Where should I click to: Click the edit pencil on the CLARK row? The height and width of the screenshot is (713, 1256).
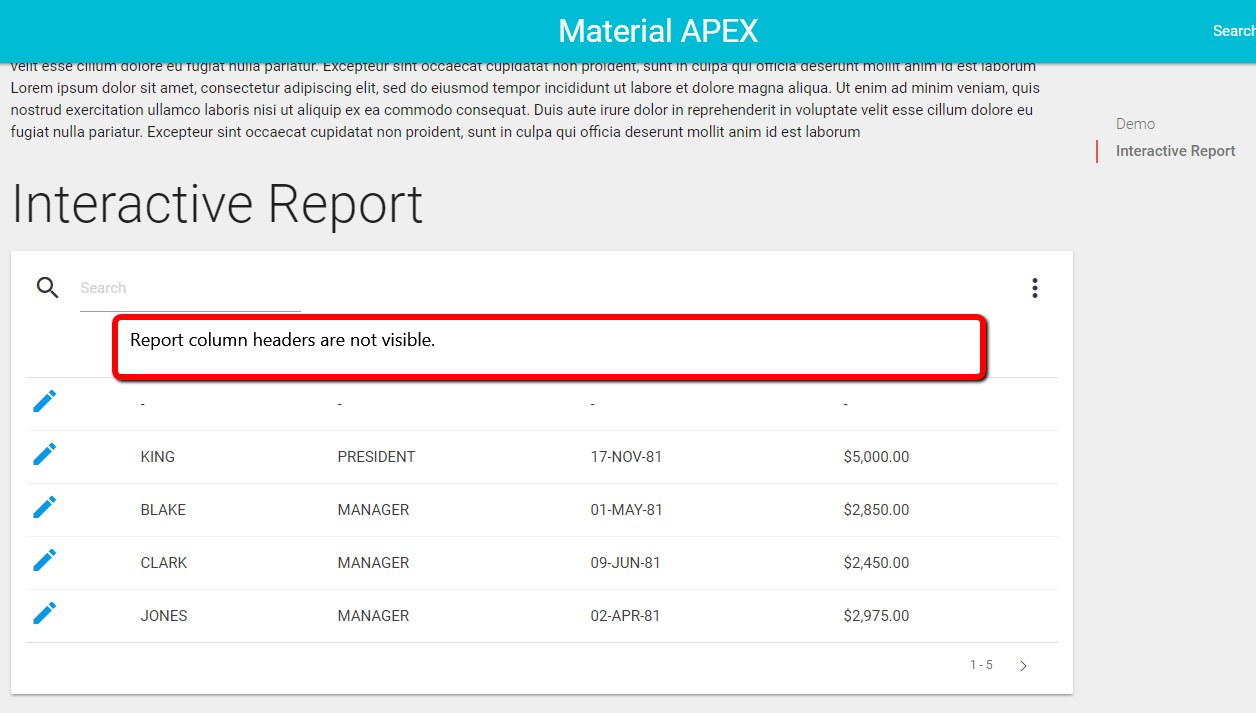click(44, 559)
